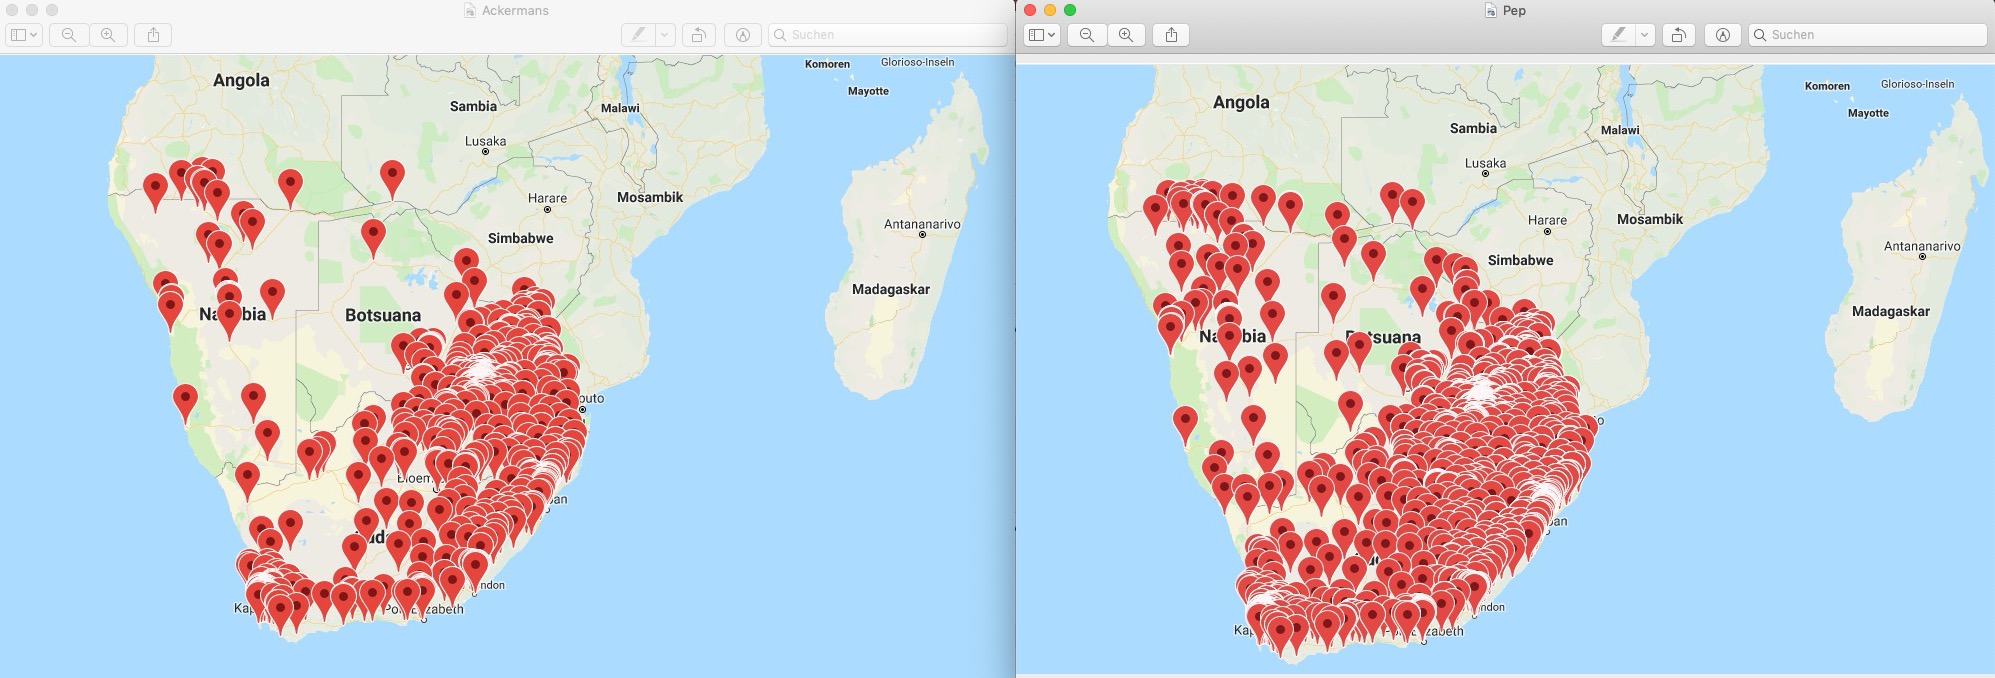Click Sambia label on Pep map
Image resolution: width=1995 pixels, height=678 pixels.
[1473, 128]
